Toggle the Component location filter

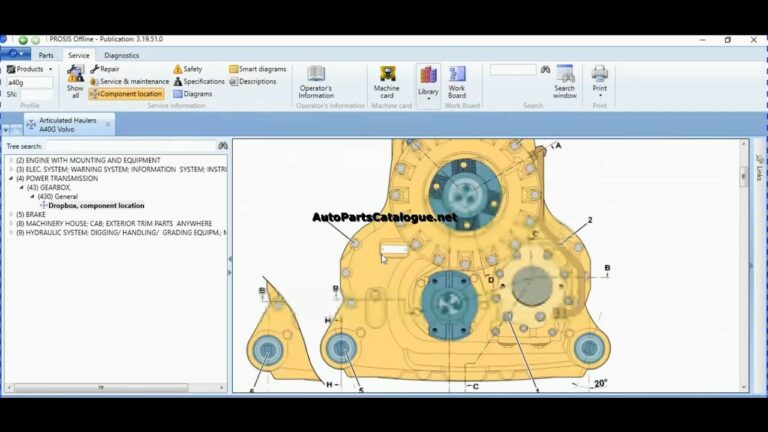click(126, 94)
